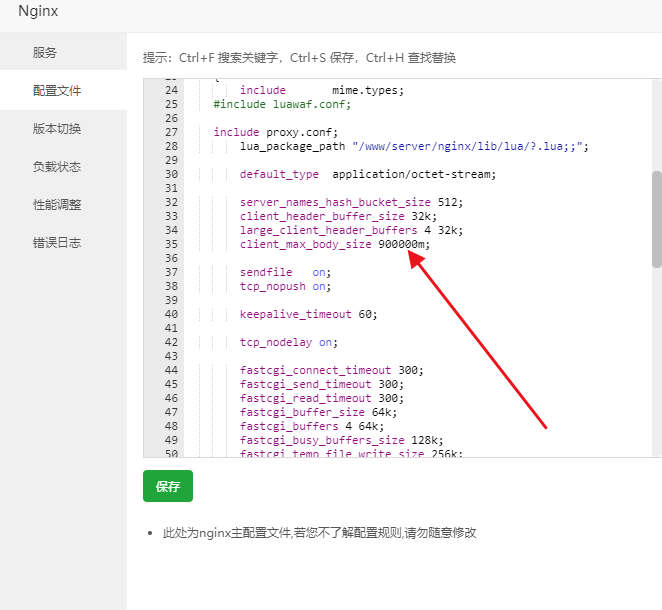
Task: Click 'default_type' directive on line 30
Action: pos(279,174)
